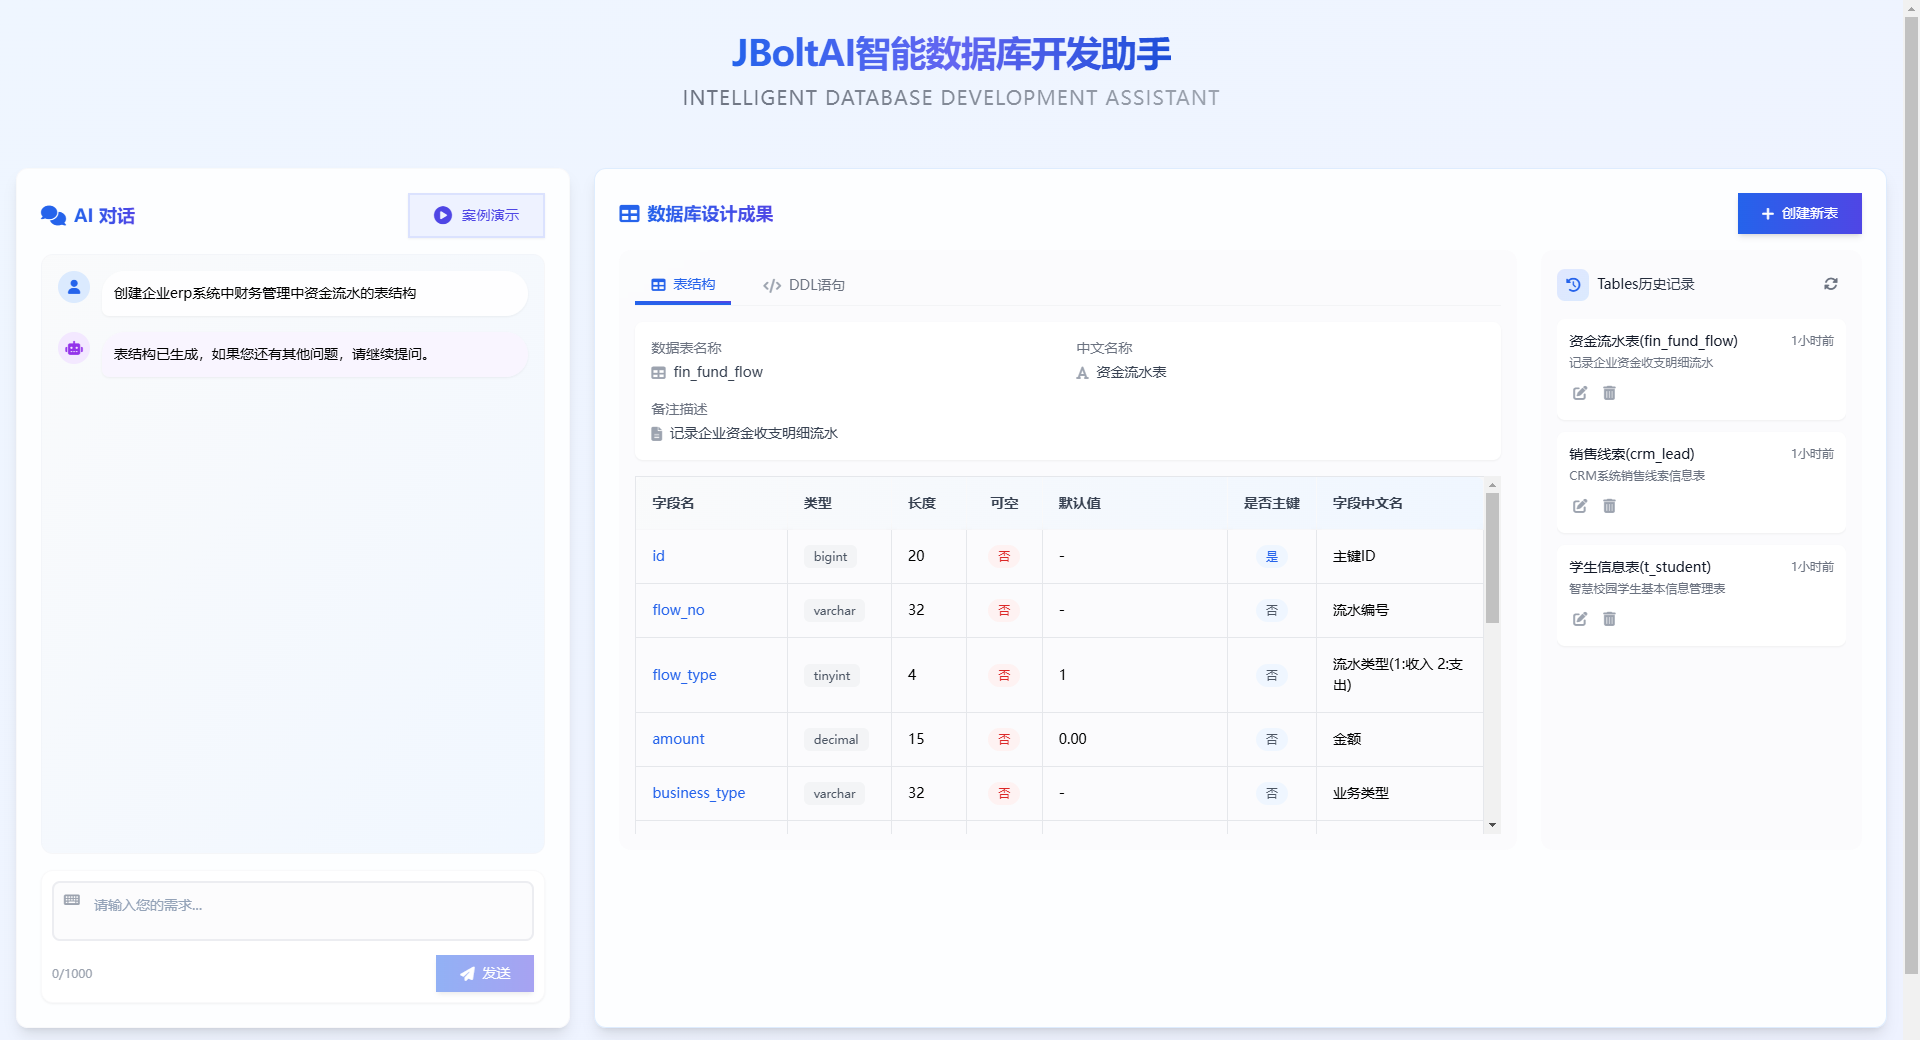Click the table icon beside fin_fund_flow name

click(x=658, y=373)
